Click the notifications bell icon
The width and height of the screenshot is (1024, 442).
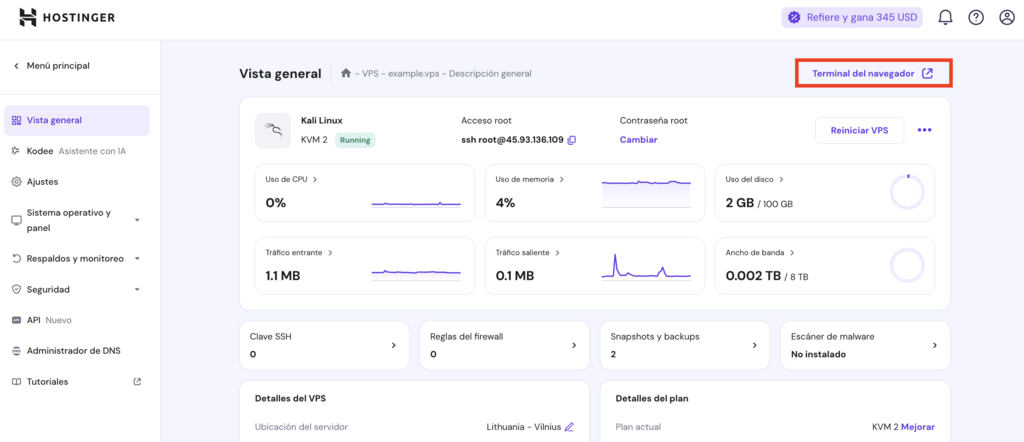pos(944,17)
